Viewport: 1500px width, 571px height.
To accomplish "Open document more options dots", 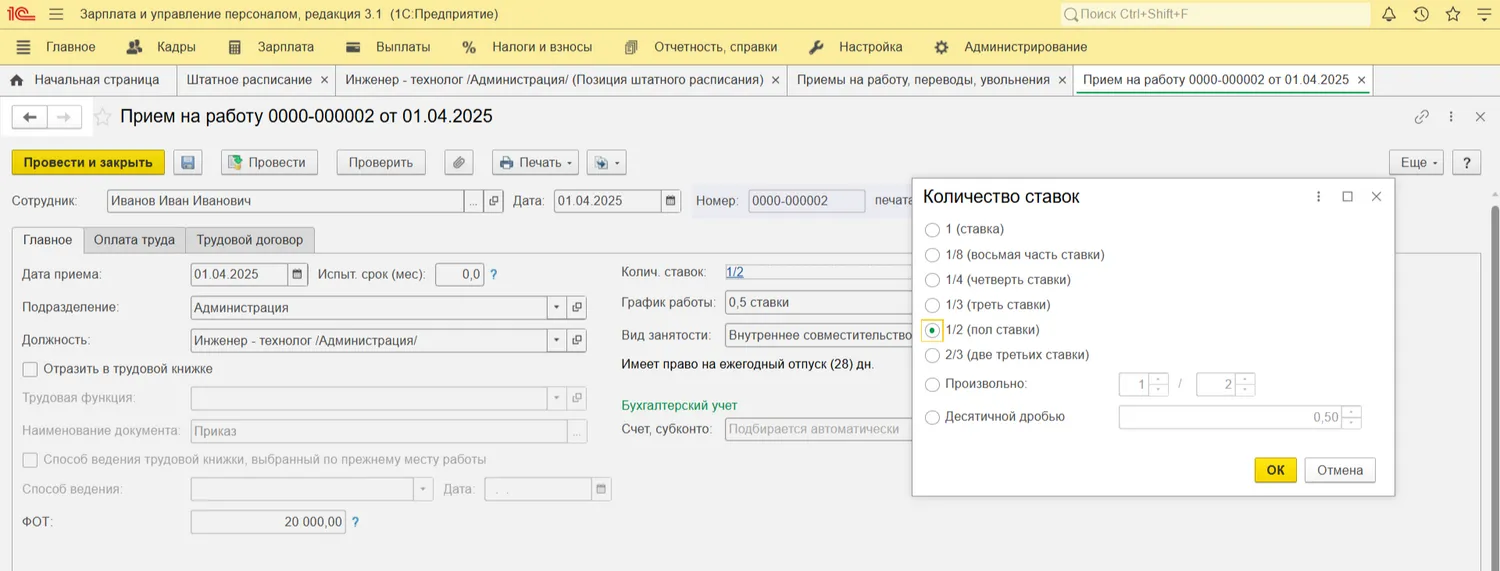I will coord(1451,117).
